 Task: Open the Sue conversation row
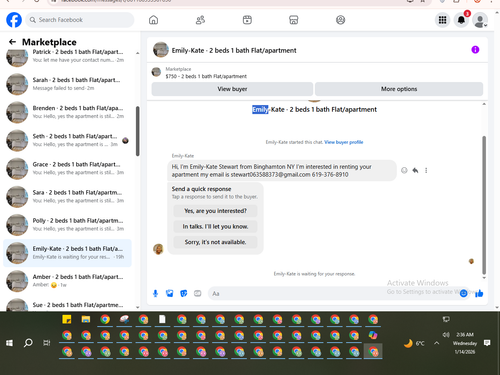(68, 304)
